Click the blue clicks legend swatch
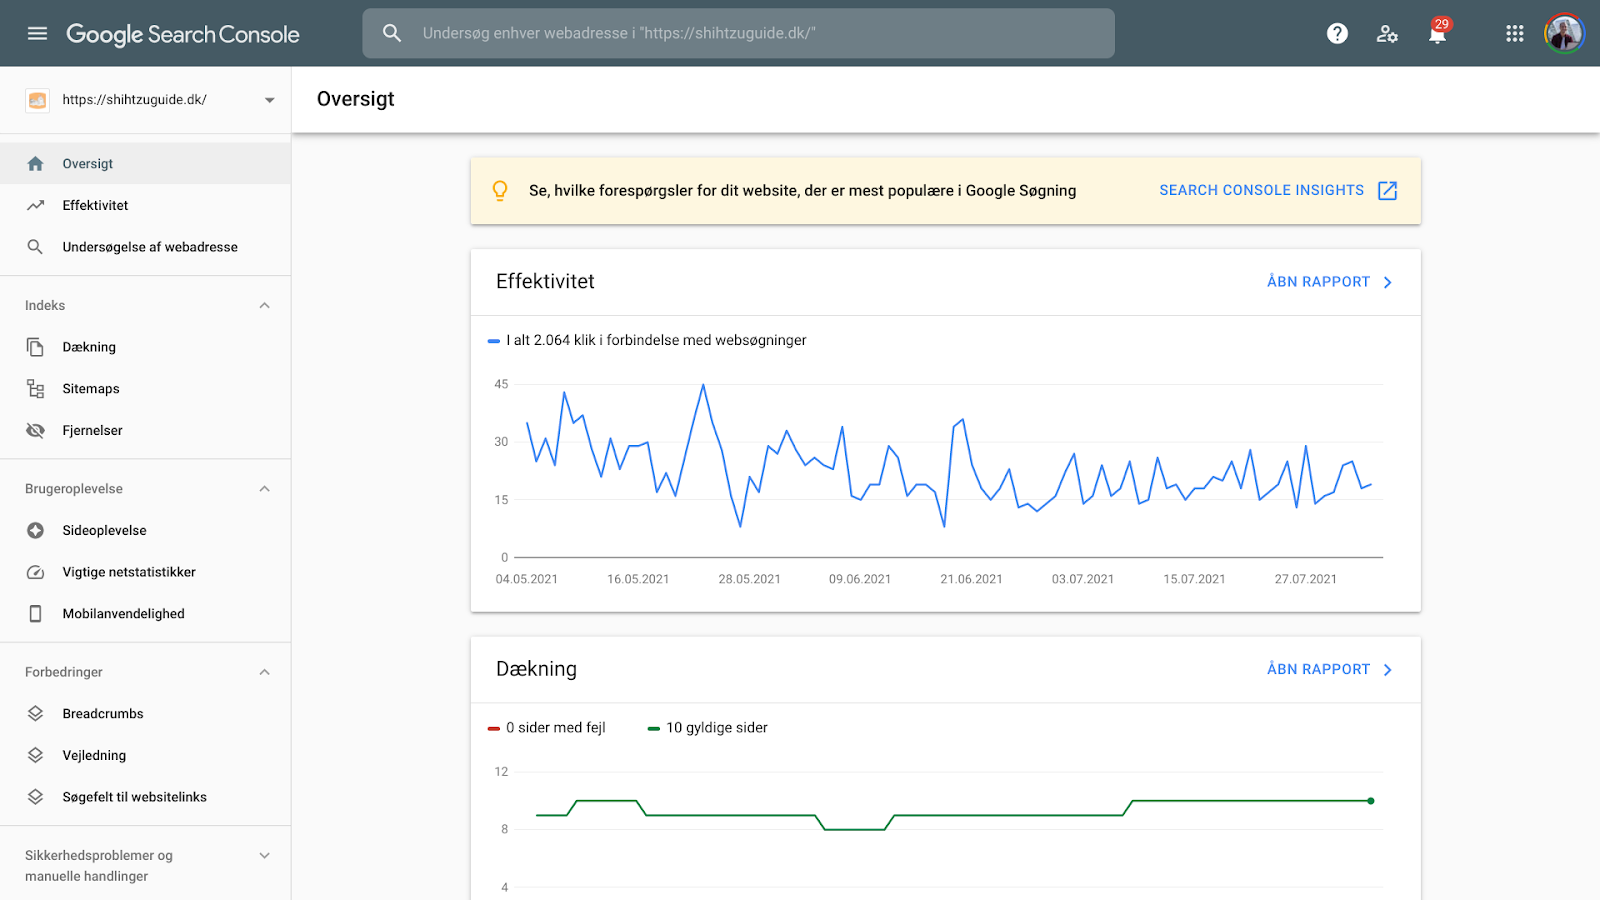Screen dimensions: 1600x900 [x=493, y=341]
